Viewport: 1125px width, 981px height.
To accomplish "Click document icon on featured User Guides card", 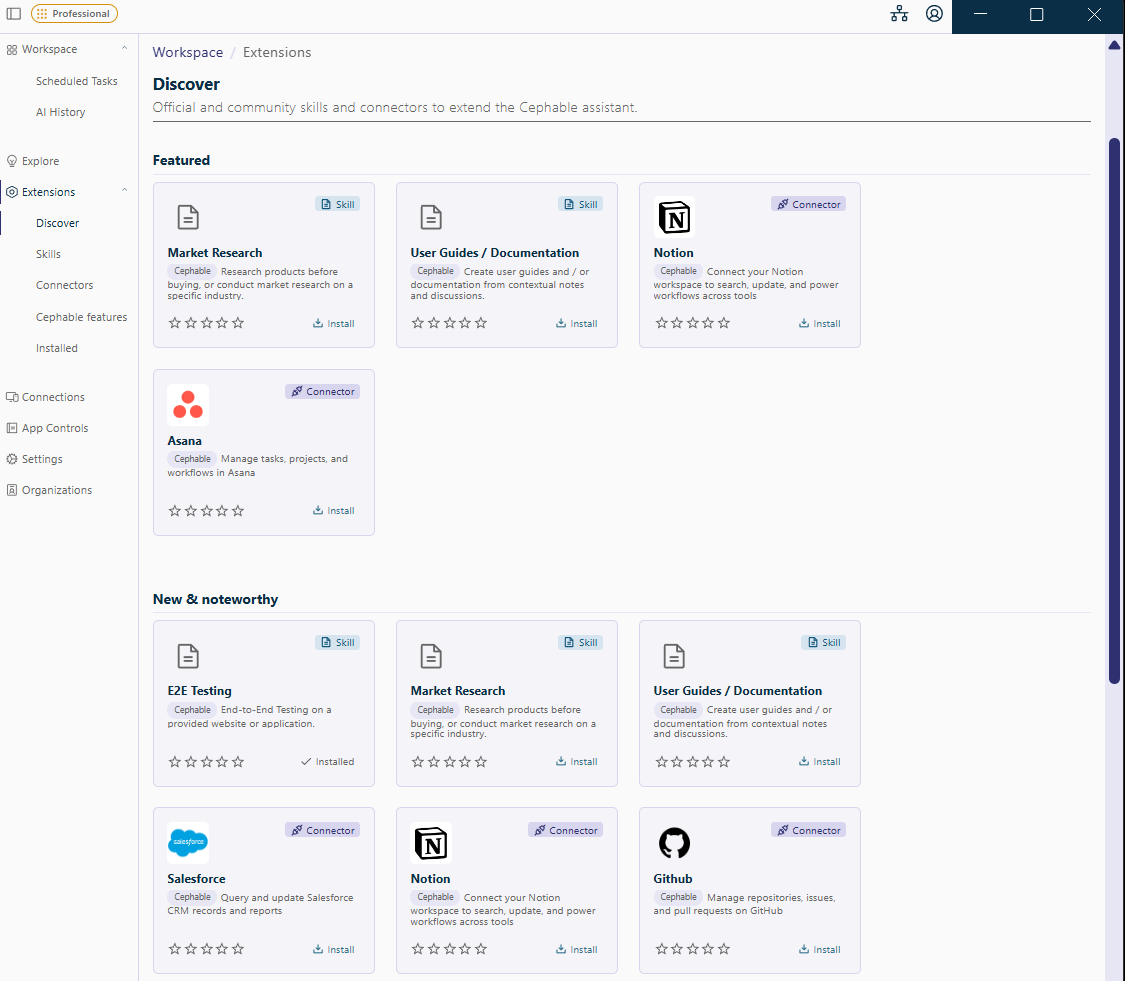I will [431, 217].
